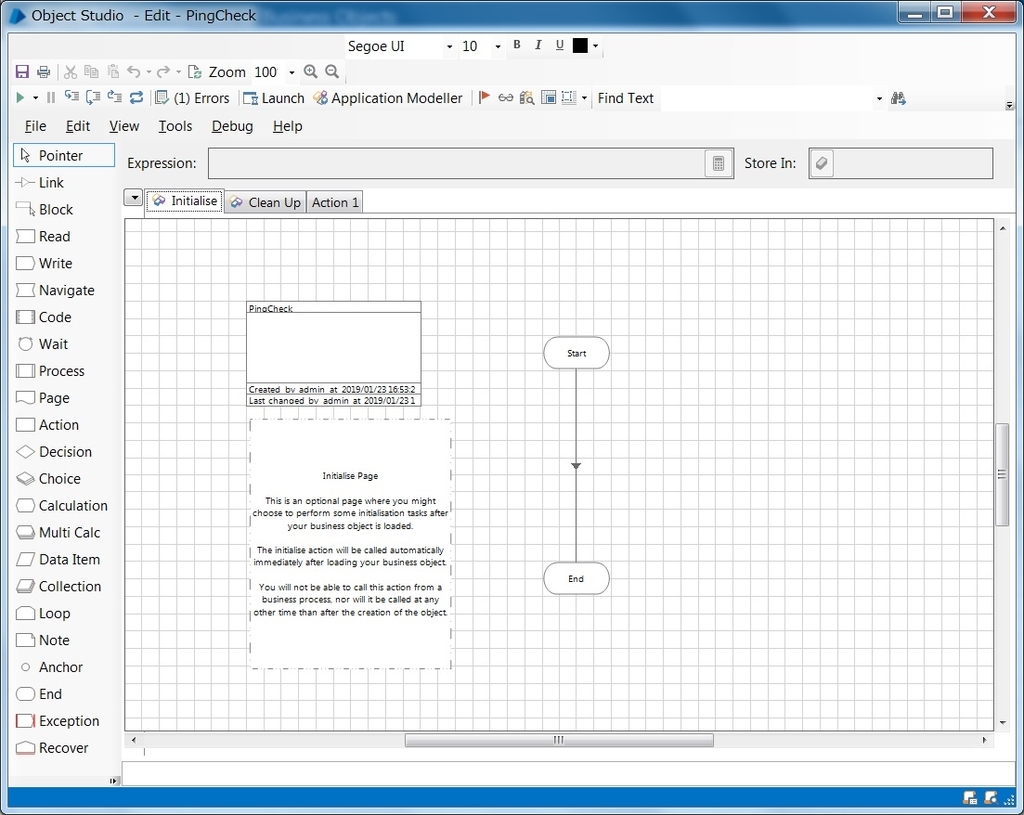Open the Zoom percentage dropdown
Image resolution: width=1024 pixels, height=815 pixels.
[292, 72]
